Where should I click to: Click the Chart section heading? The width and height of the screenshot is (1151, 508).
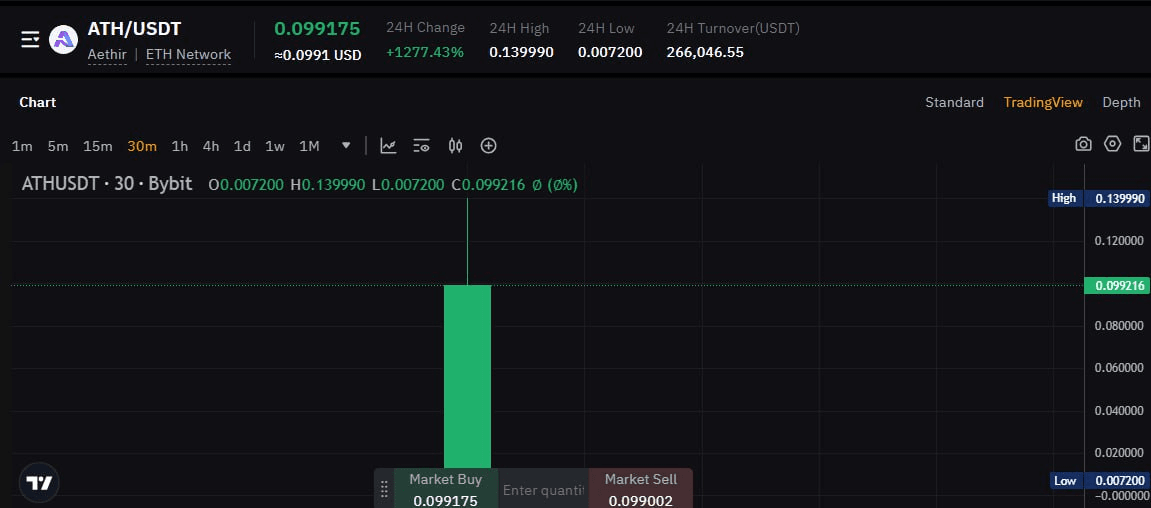[37, 102]
